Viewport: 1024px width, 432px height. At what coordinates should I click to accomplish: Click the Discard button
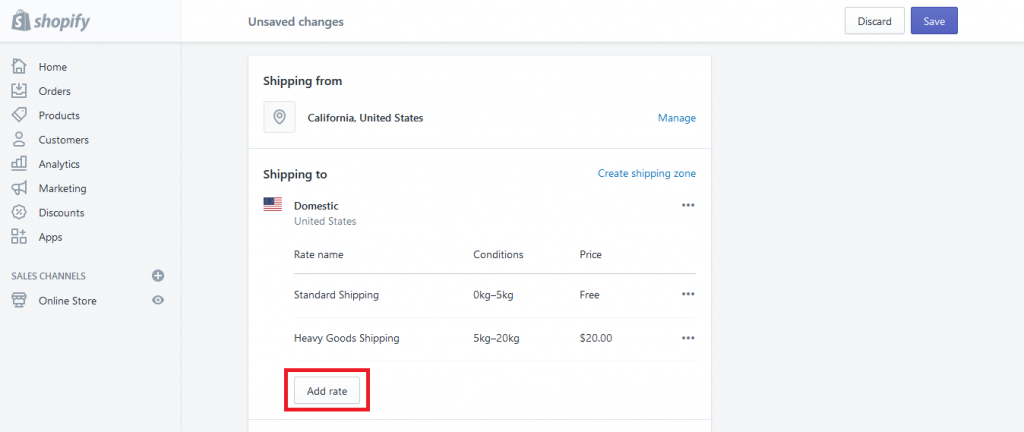[x=874, y=21]
